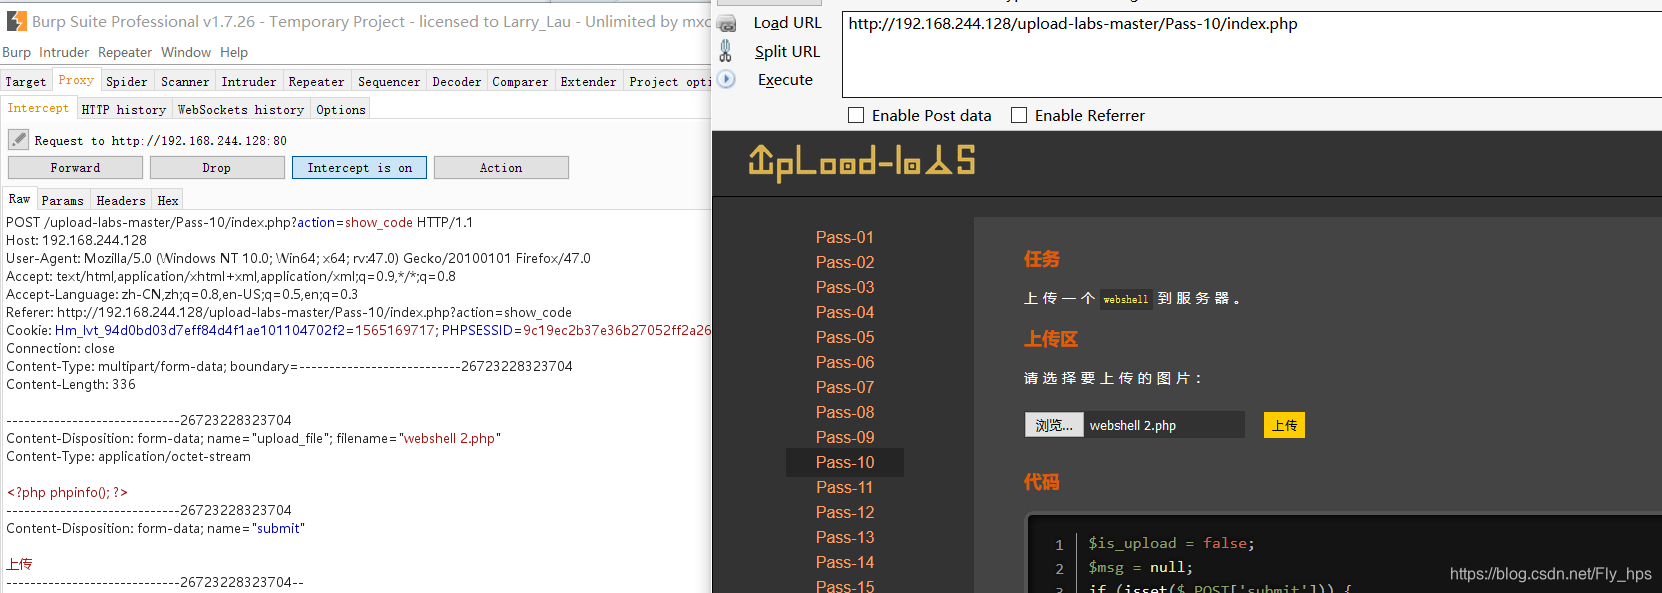
Task: Switch to the Extender tab
Action: pyautogui.click(x=588, y=82)
